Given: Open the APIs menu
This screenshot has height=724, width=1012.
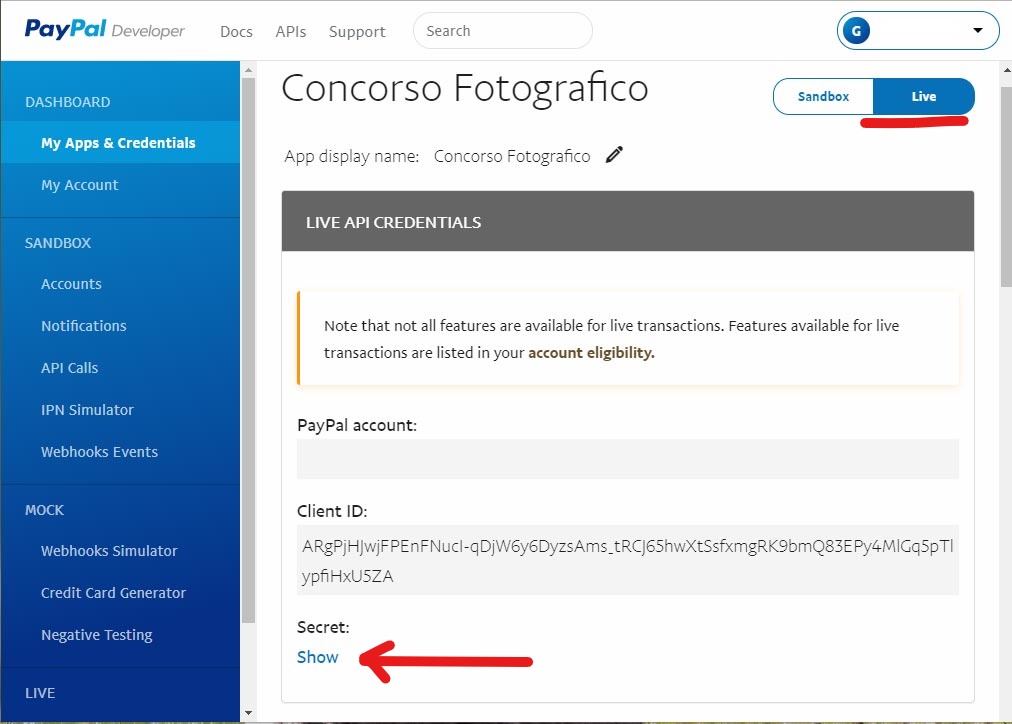Looking at the screenshot, I should 290,32.
